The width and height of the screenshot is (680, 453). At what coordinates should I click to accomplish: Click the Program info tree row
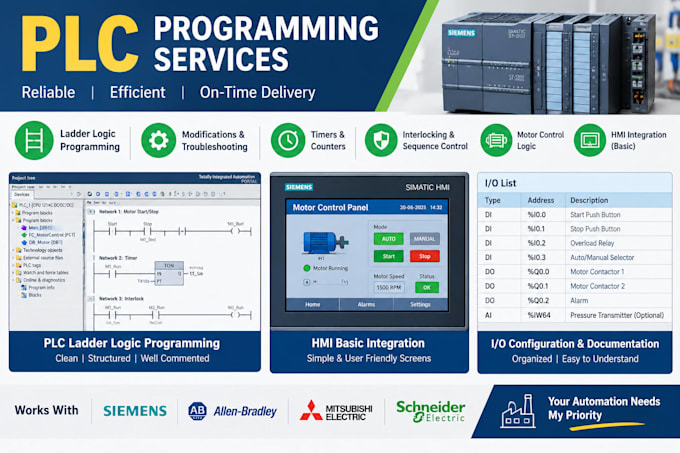[x=38, y=288]
